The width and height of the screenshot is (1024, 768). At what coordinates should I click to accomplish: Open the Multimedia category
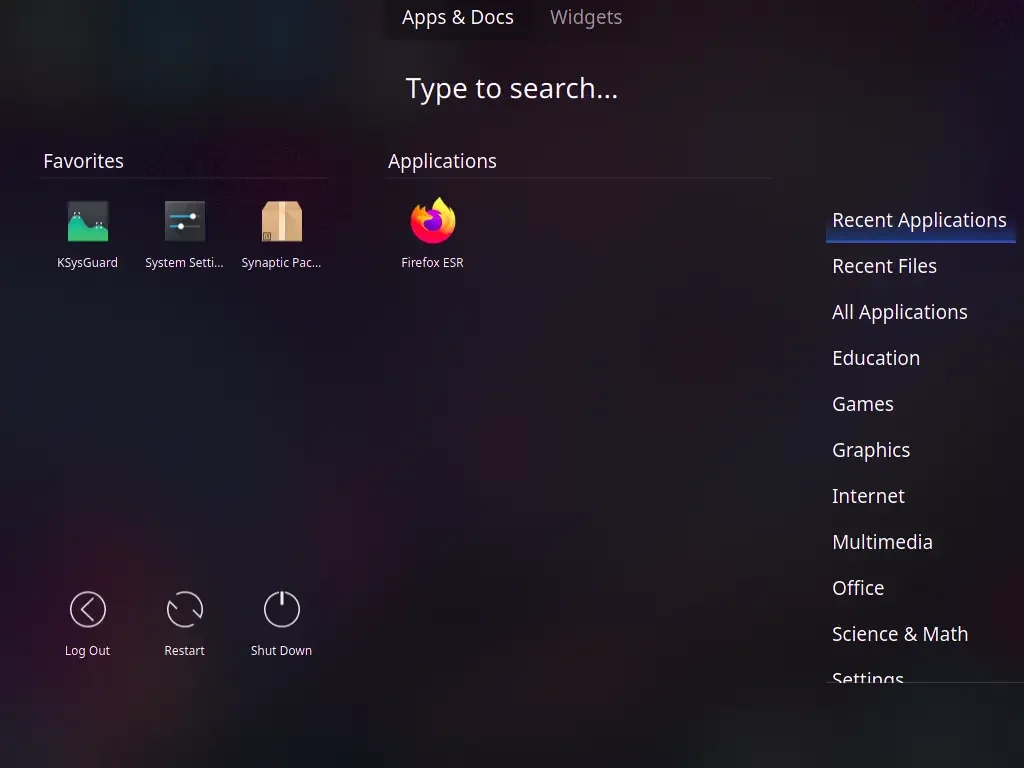(882, 542)
